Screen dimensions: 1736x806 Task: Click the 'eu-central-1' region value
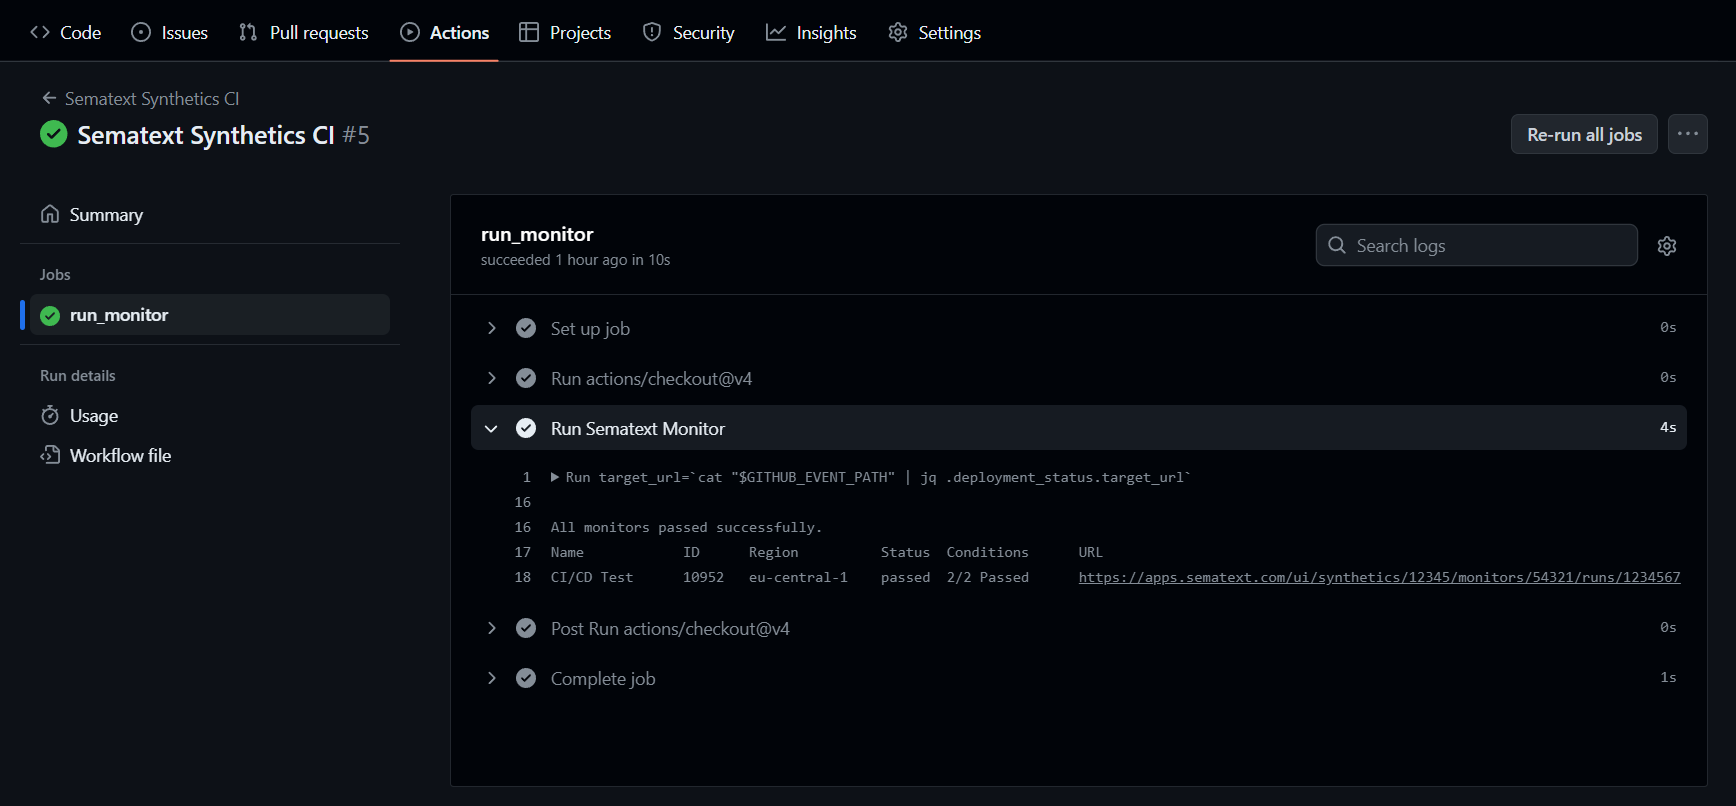point(798,577)
